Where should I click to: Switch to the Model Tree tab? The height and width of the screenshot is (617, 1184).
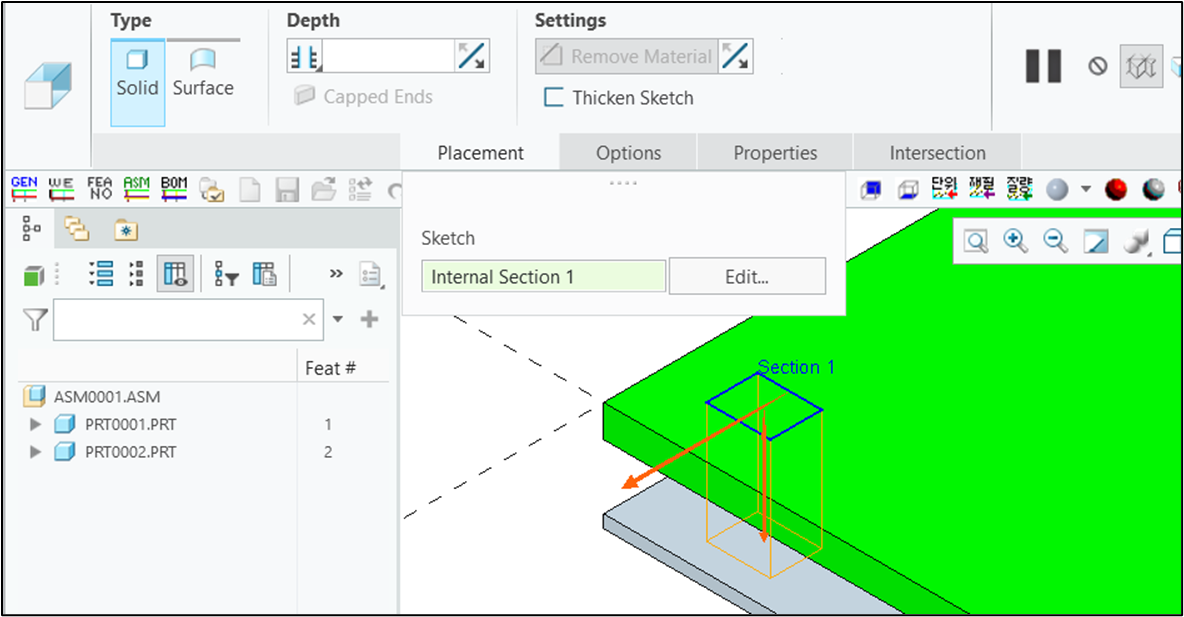click(31, 229)
